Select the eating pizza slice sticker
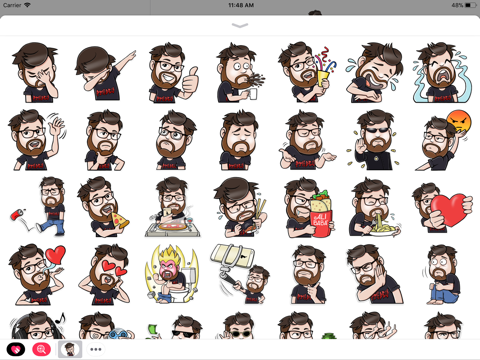 (103, 207)
